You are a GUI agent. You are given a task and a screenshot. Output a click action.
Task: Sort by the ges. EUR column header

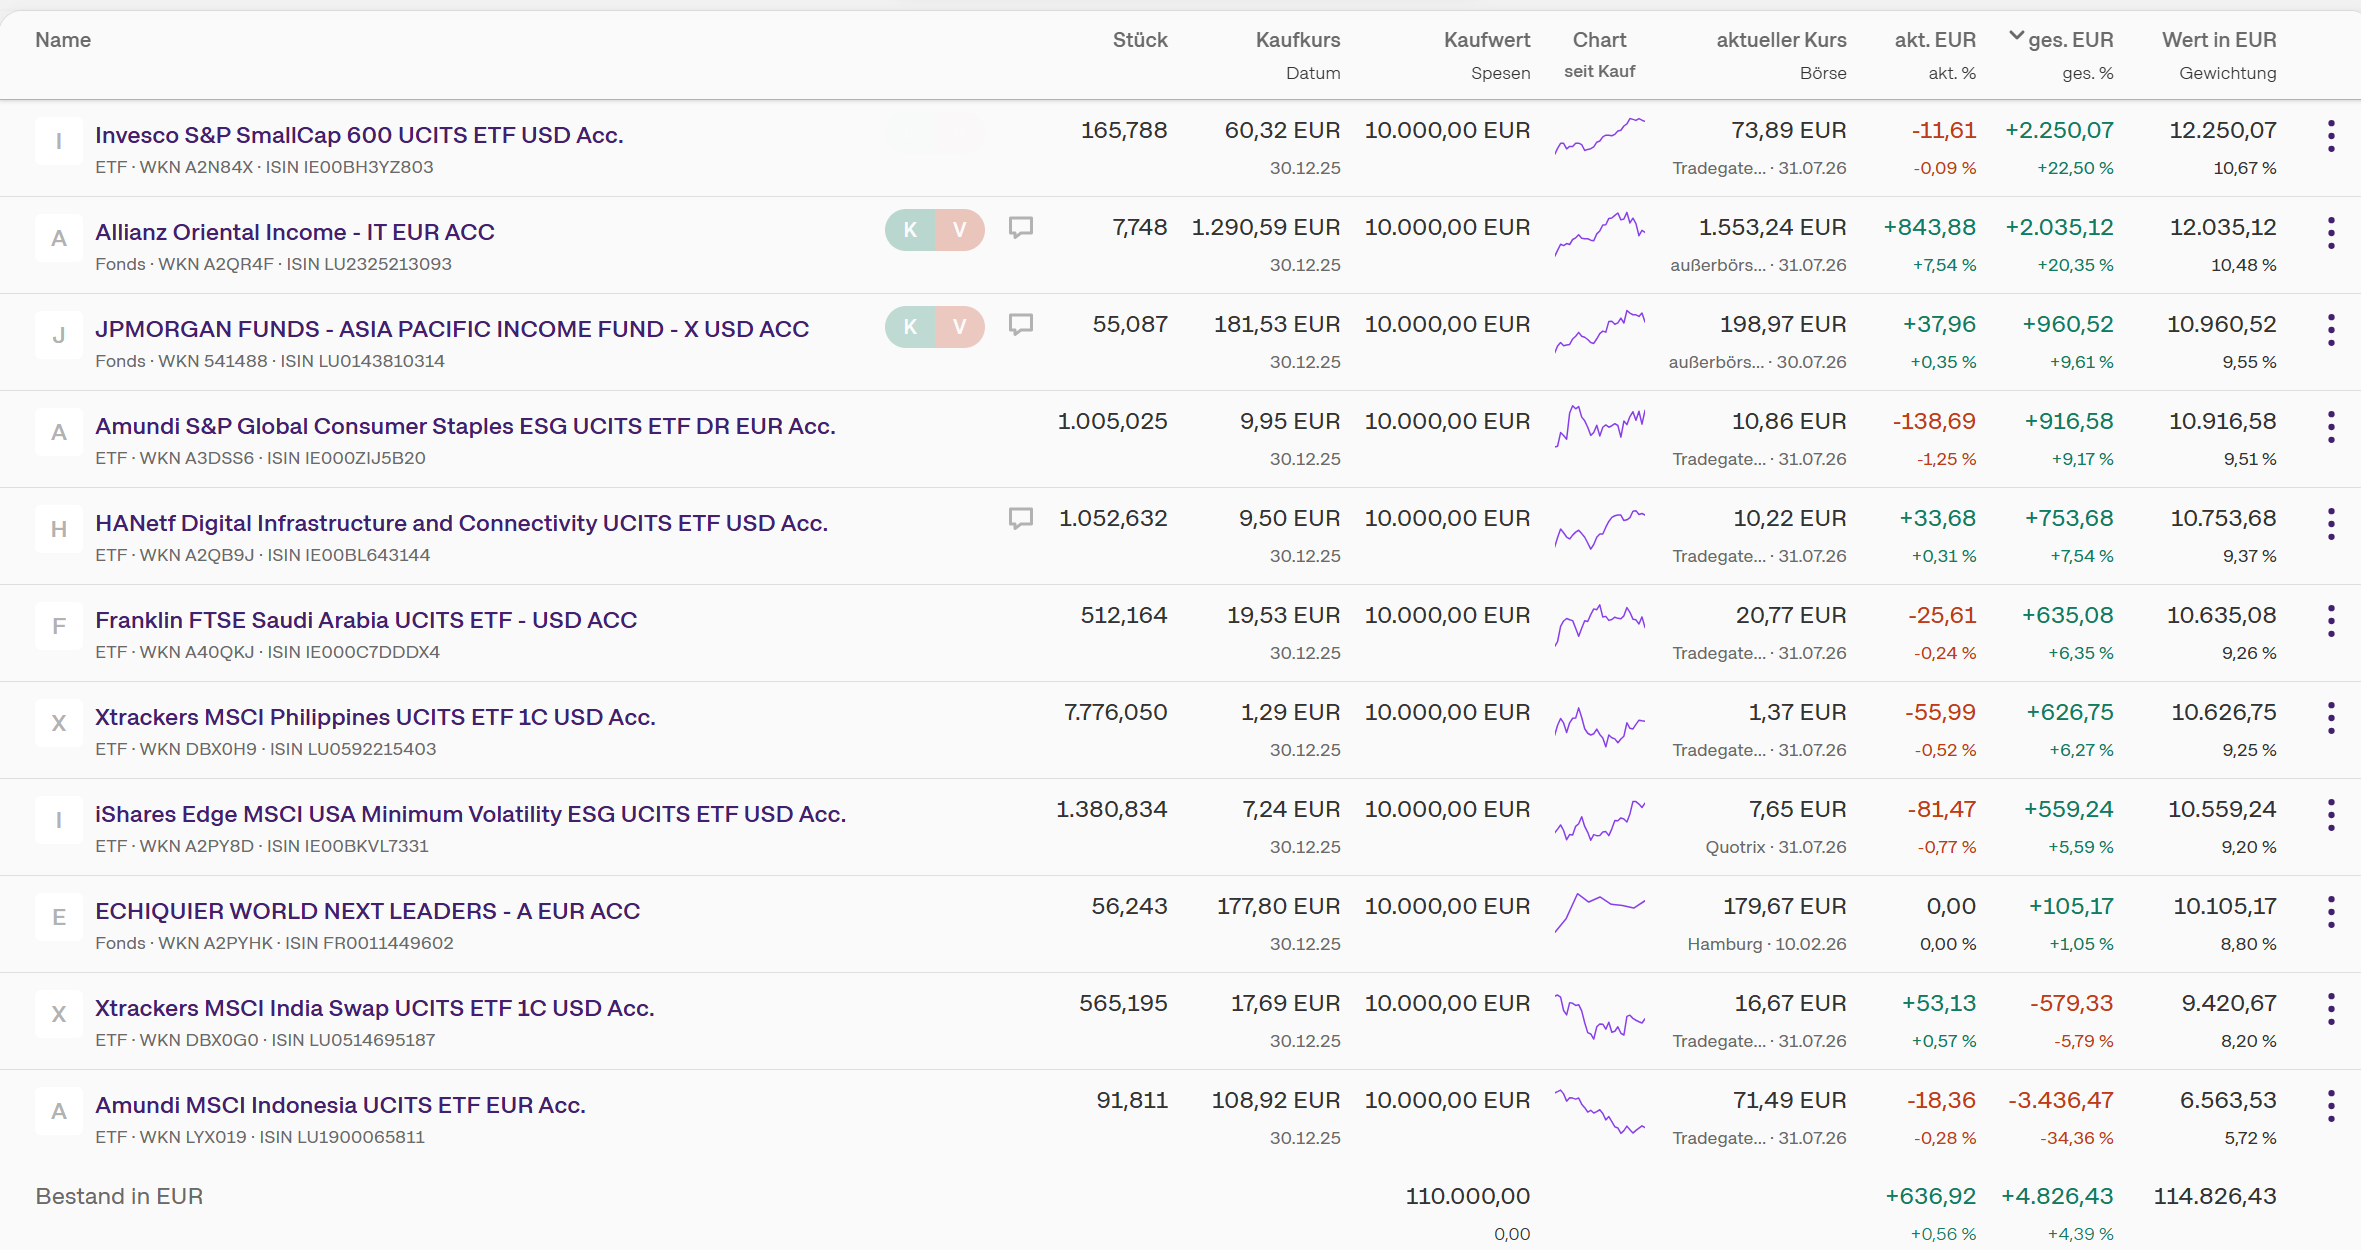click(x=2070, y=40)
